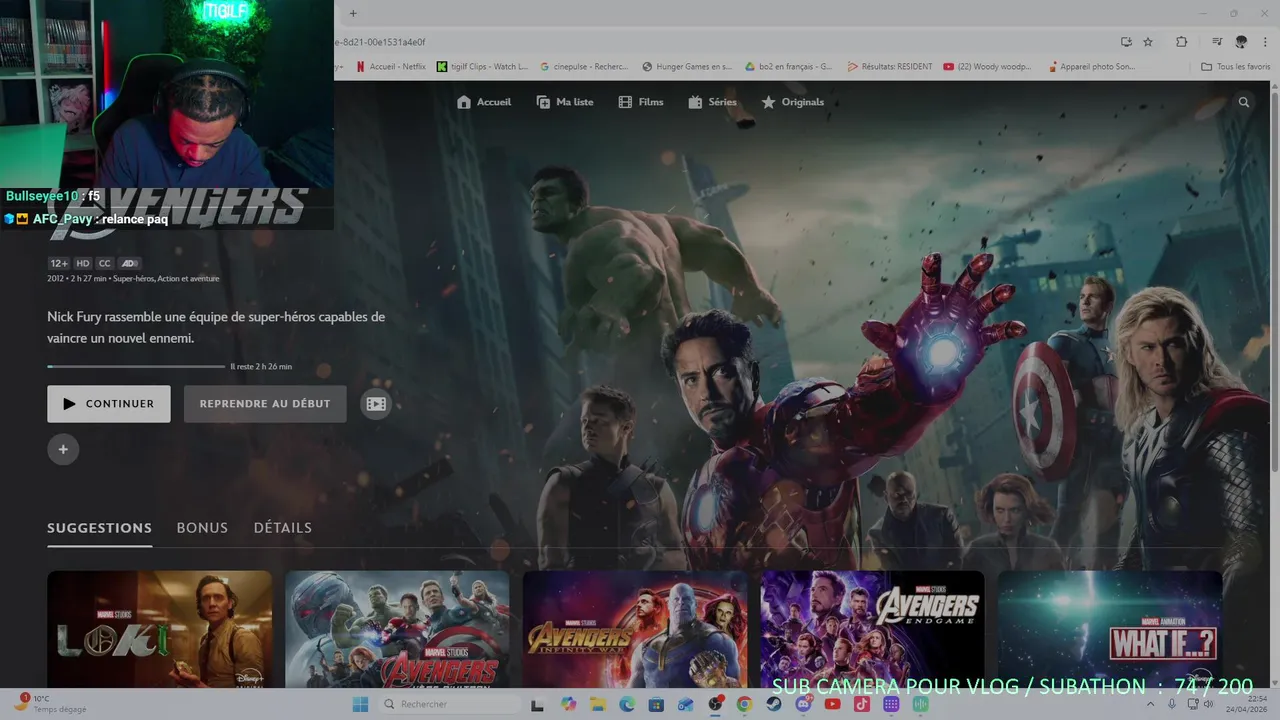Open TikTok from the taskbar
This screenshot has width=1280, height=720.
pos(862,704)
